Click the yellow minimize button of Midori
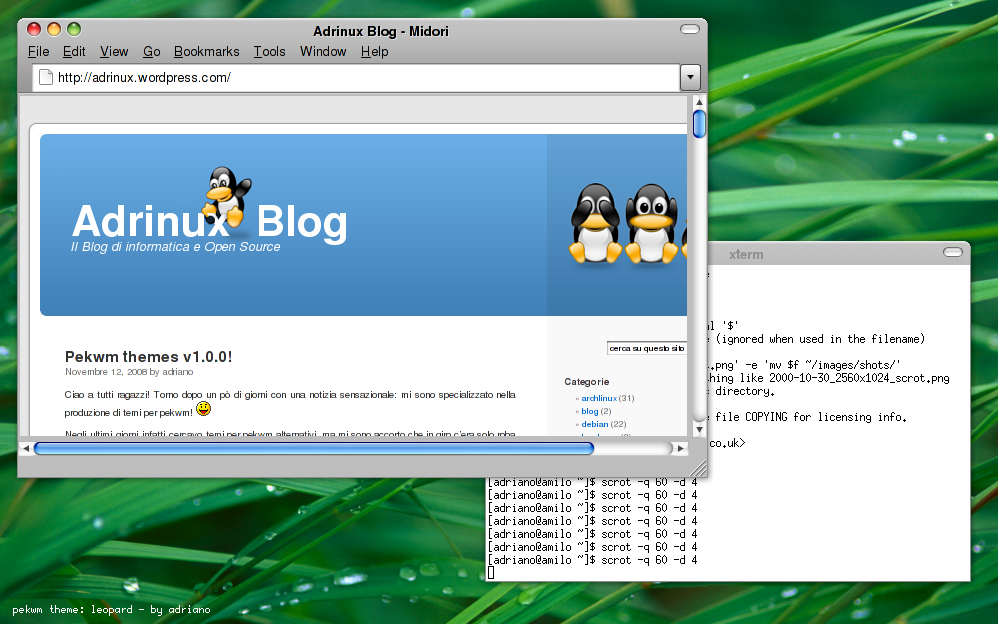The width and height of the screenshot is (998, 624). coord(54,29)
